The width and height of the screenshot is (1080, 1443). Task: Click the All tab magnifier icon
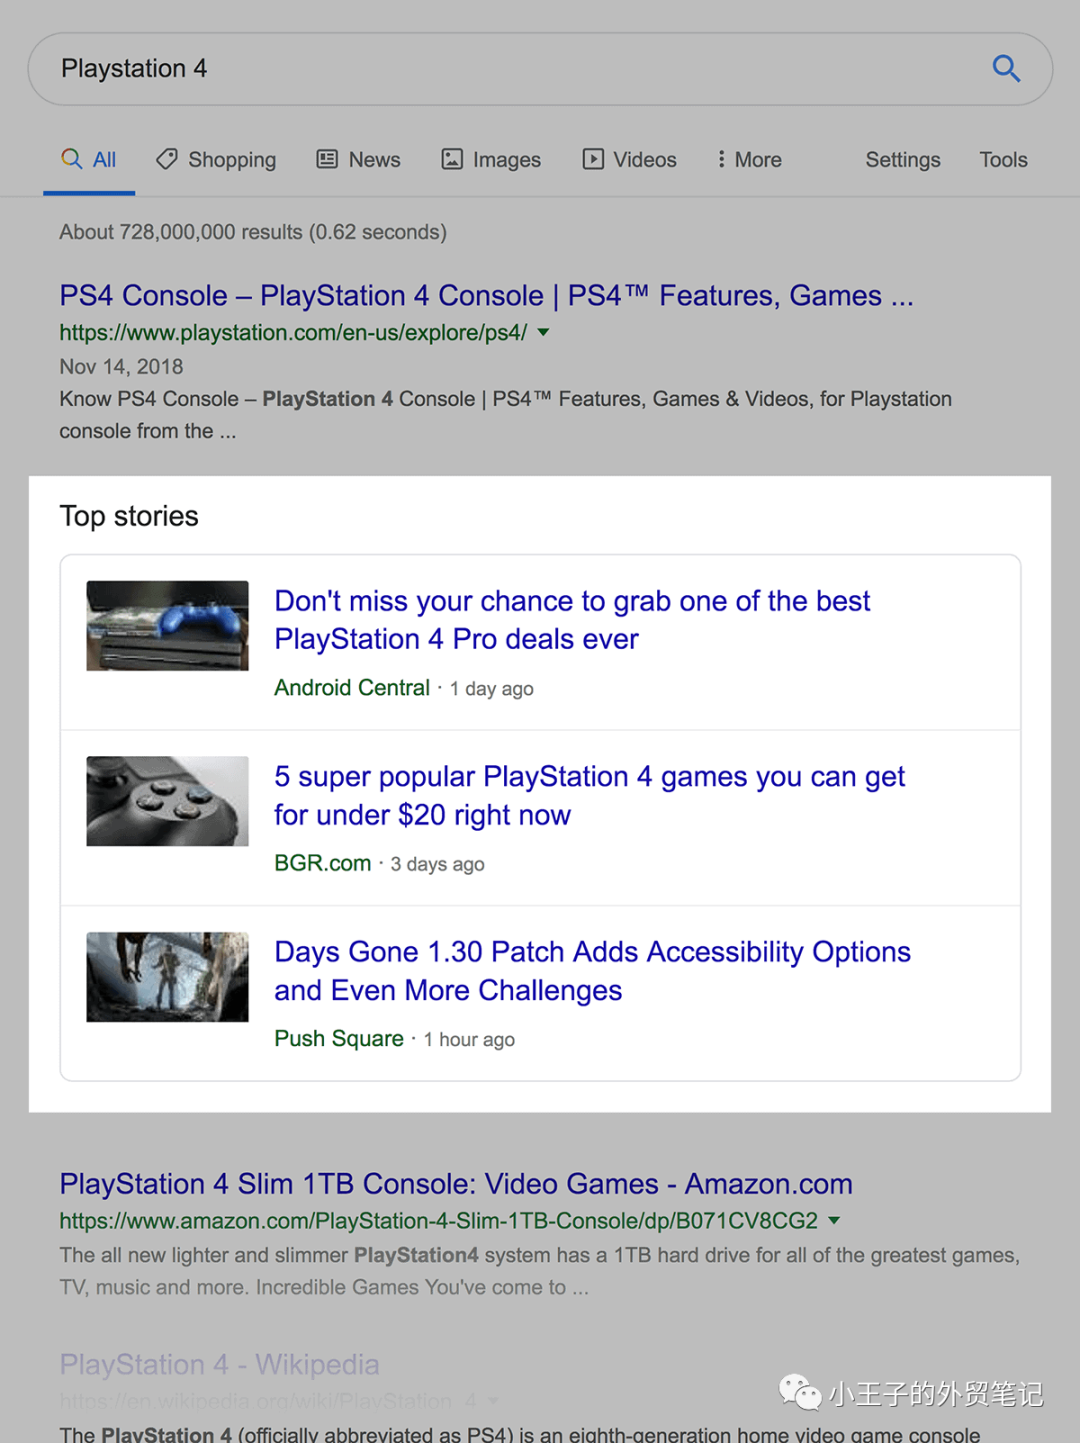click(71, 159)
